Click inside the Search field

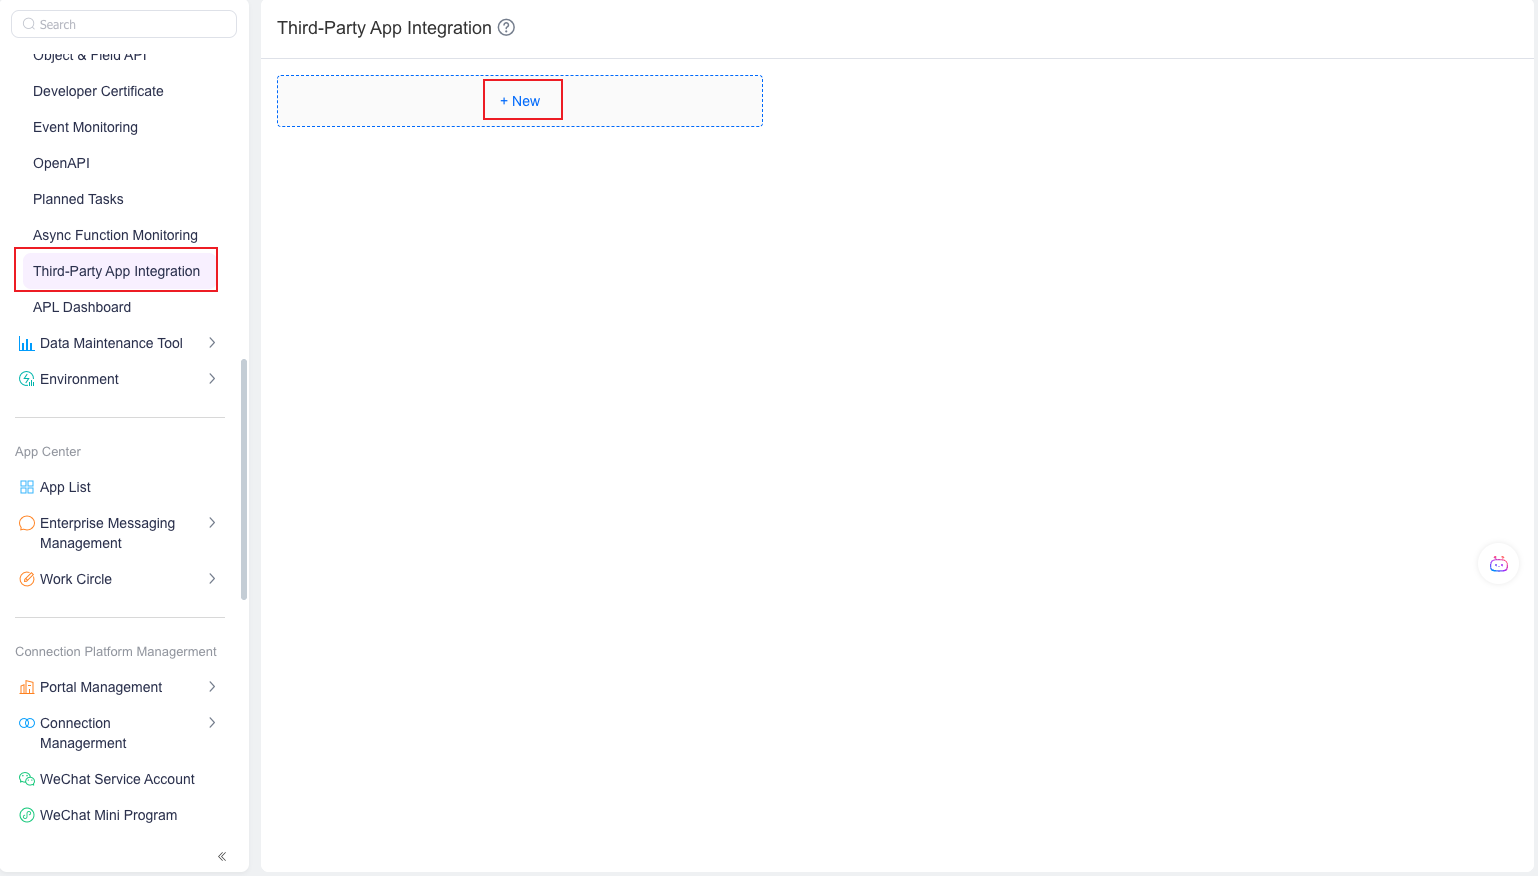(x=123, y=23)
